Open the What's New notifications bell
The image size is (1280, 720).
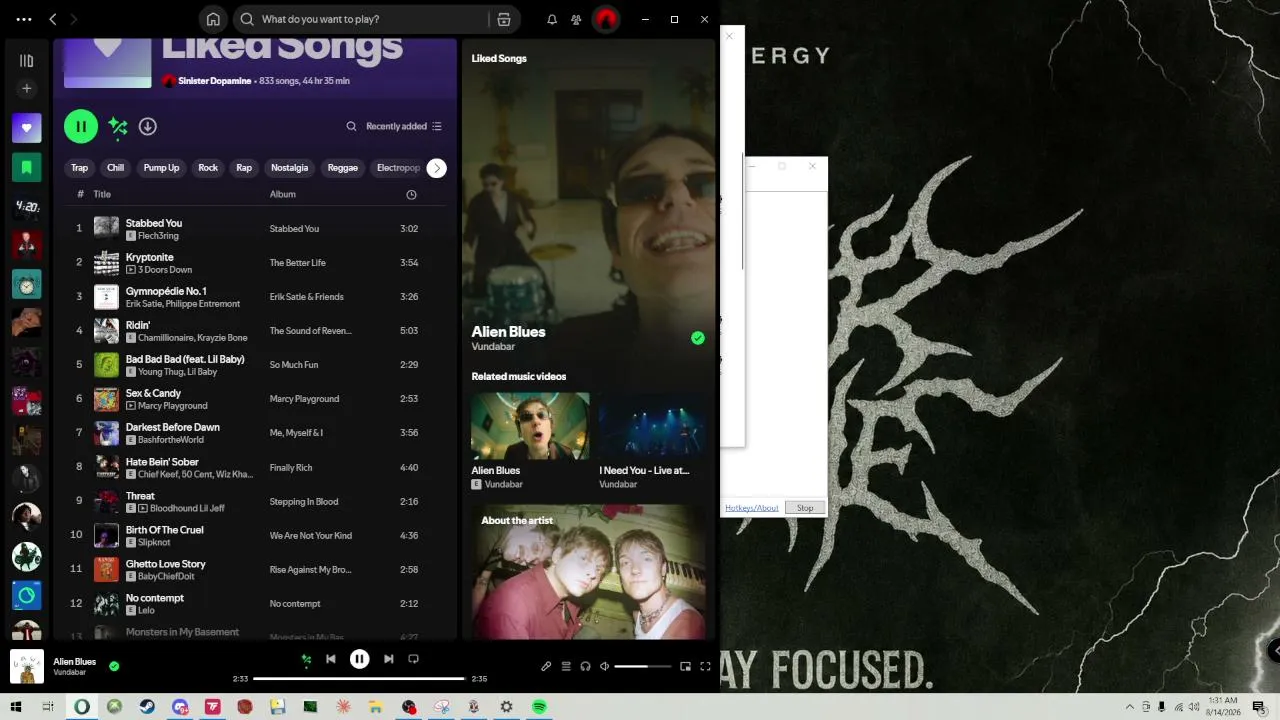pyautogui.click(x=552, y=19)
